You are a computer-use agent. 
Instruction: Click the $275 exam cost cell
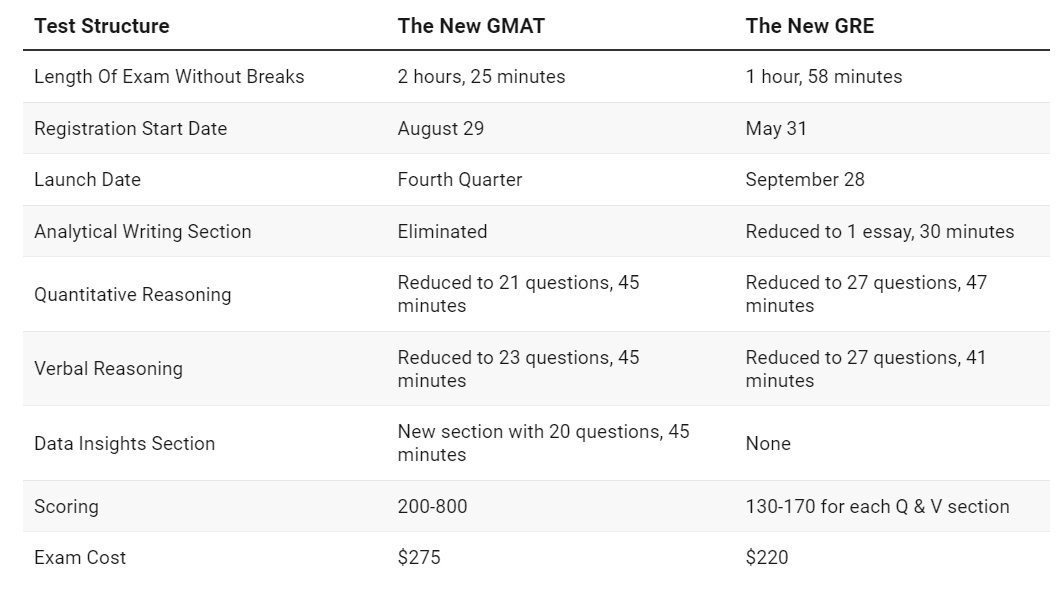(x=418, y=558)
